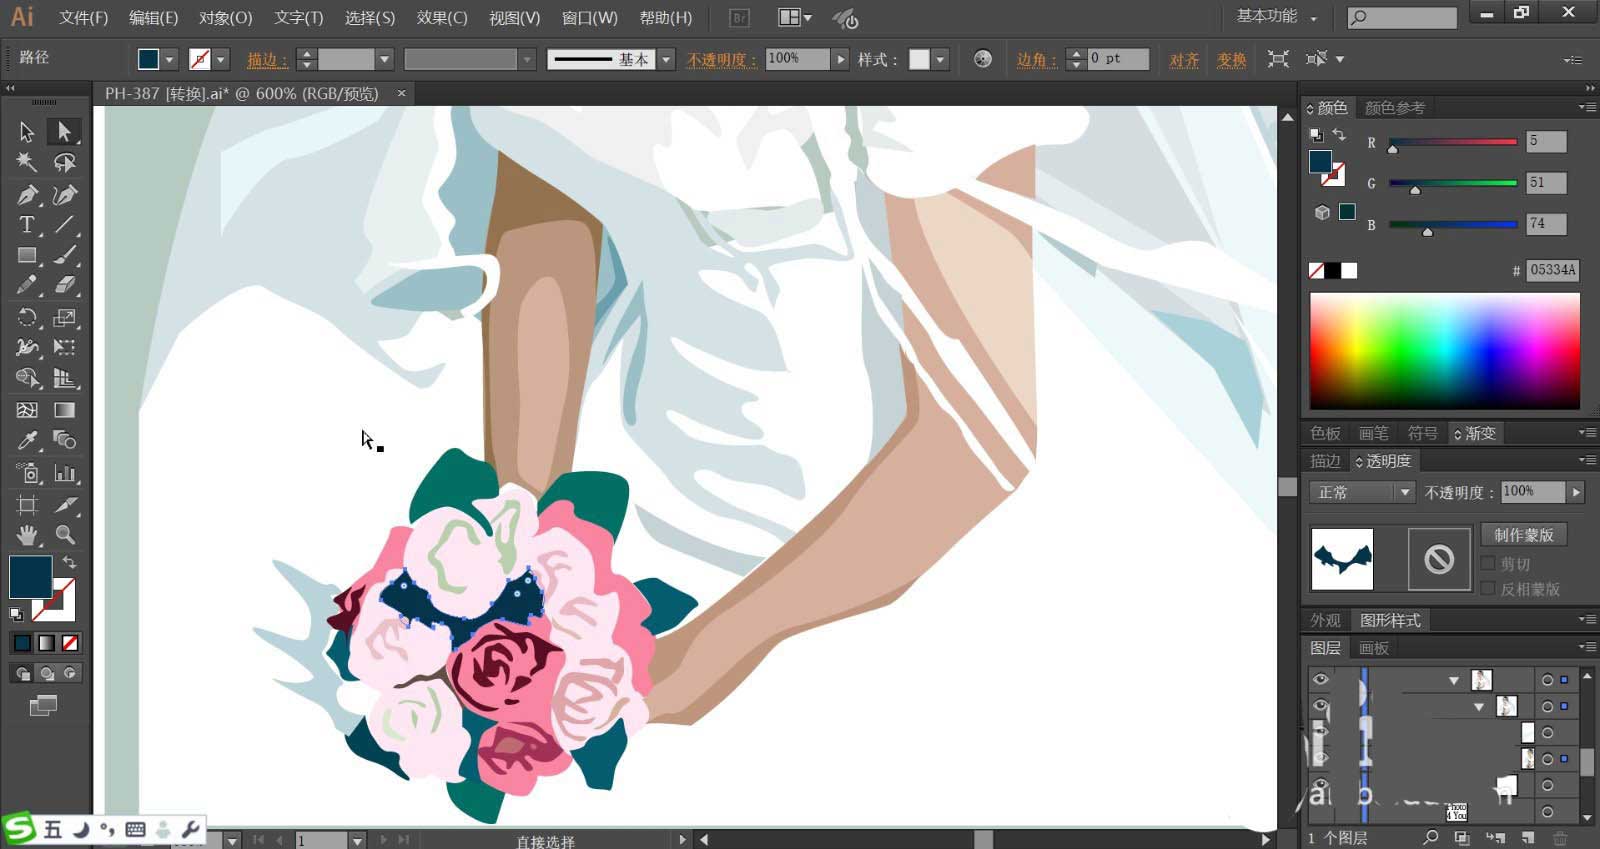
Task: Select the Eyedropper tool
Action: click(x=27, y=441)
